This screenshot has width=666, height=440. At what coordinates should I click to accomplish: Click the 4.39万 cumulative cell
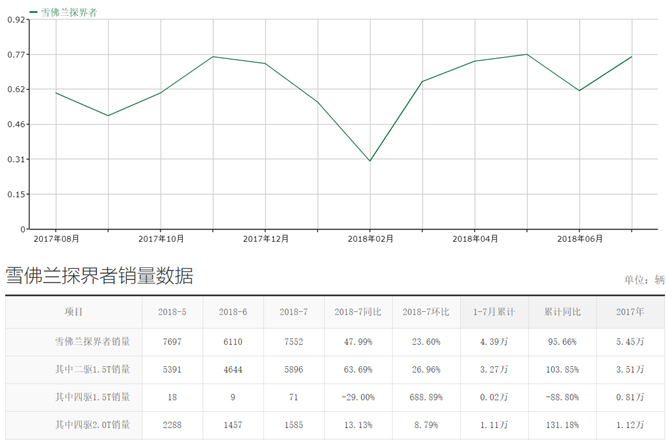coord(494,342)
